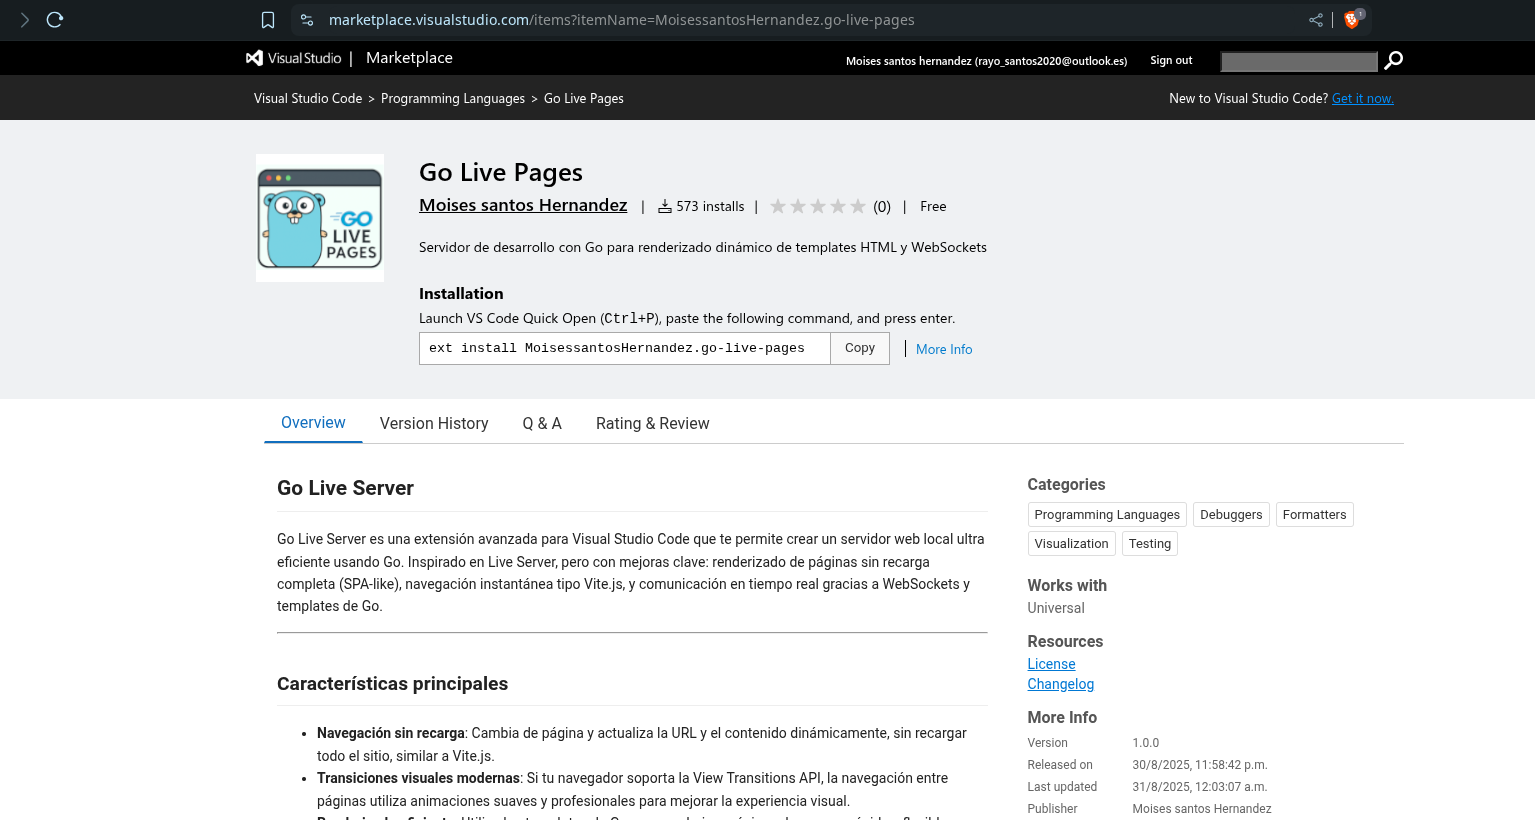Open the Q & A tab
Screen dimensions: 1535x820
[x=542, y=423]
